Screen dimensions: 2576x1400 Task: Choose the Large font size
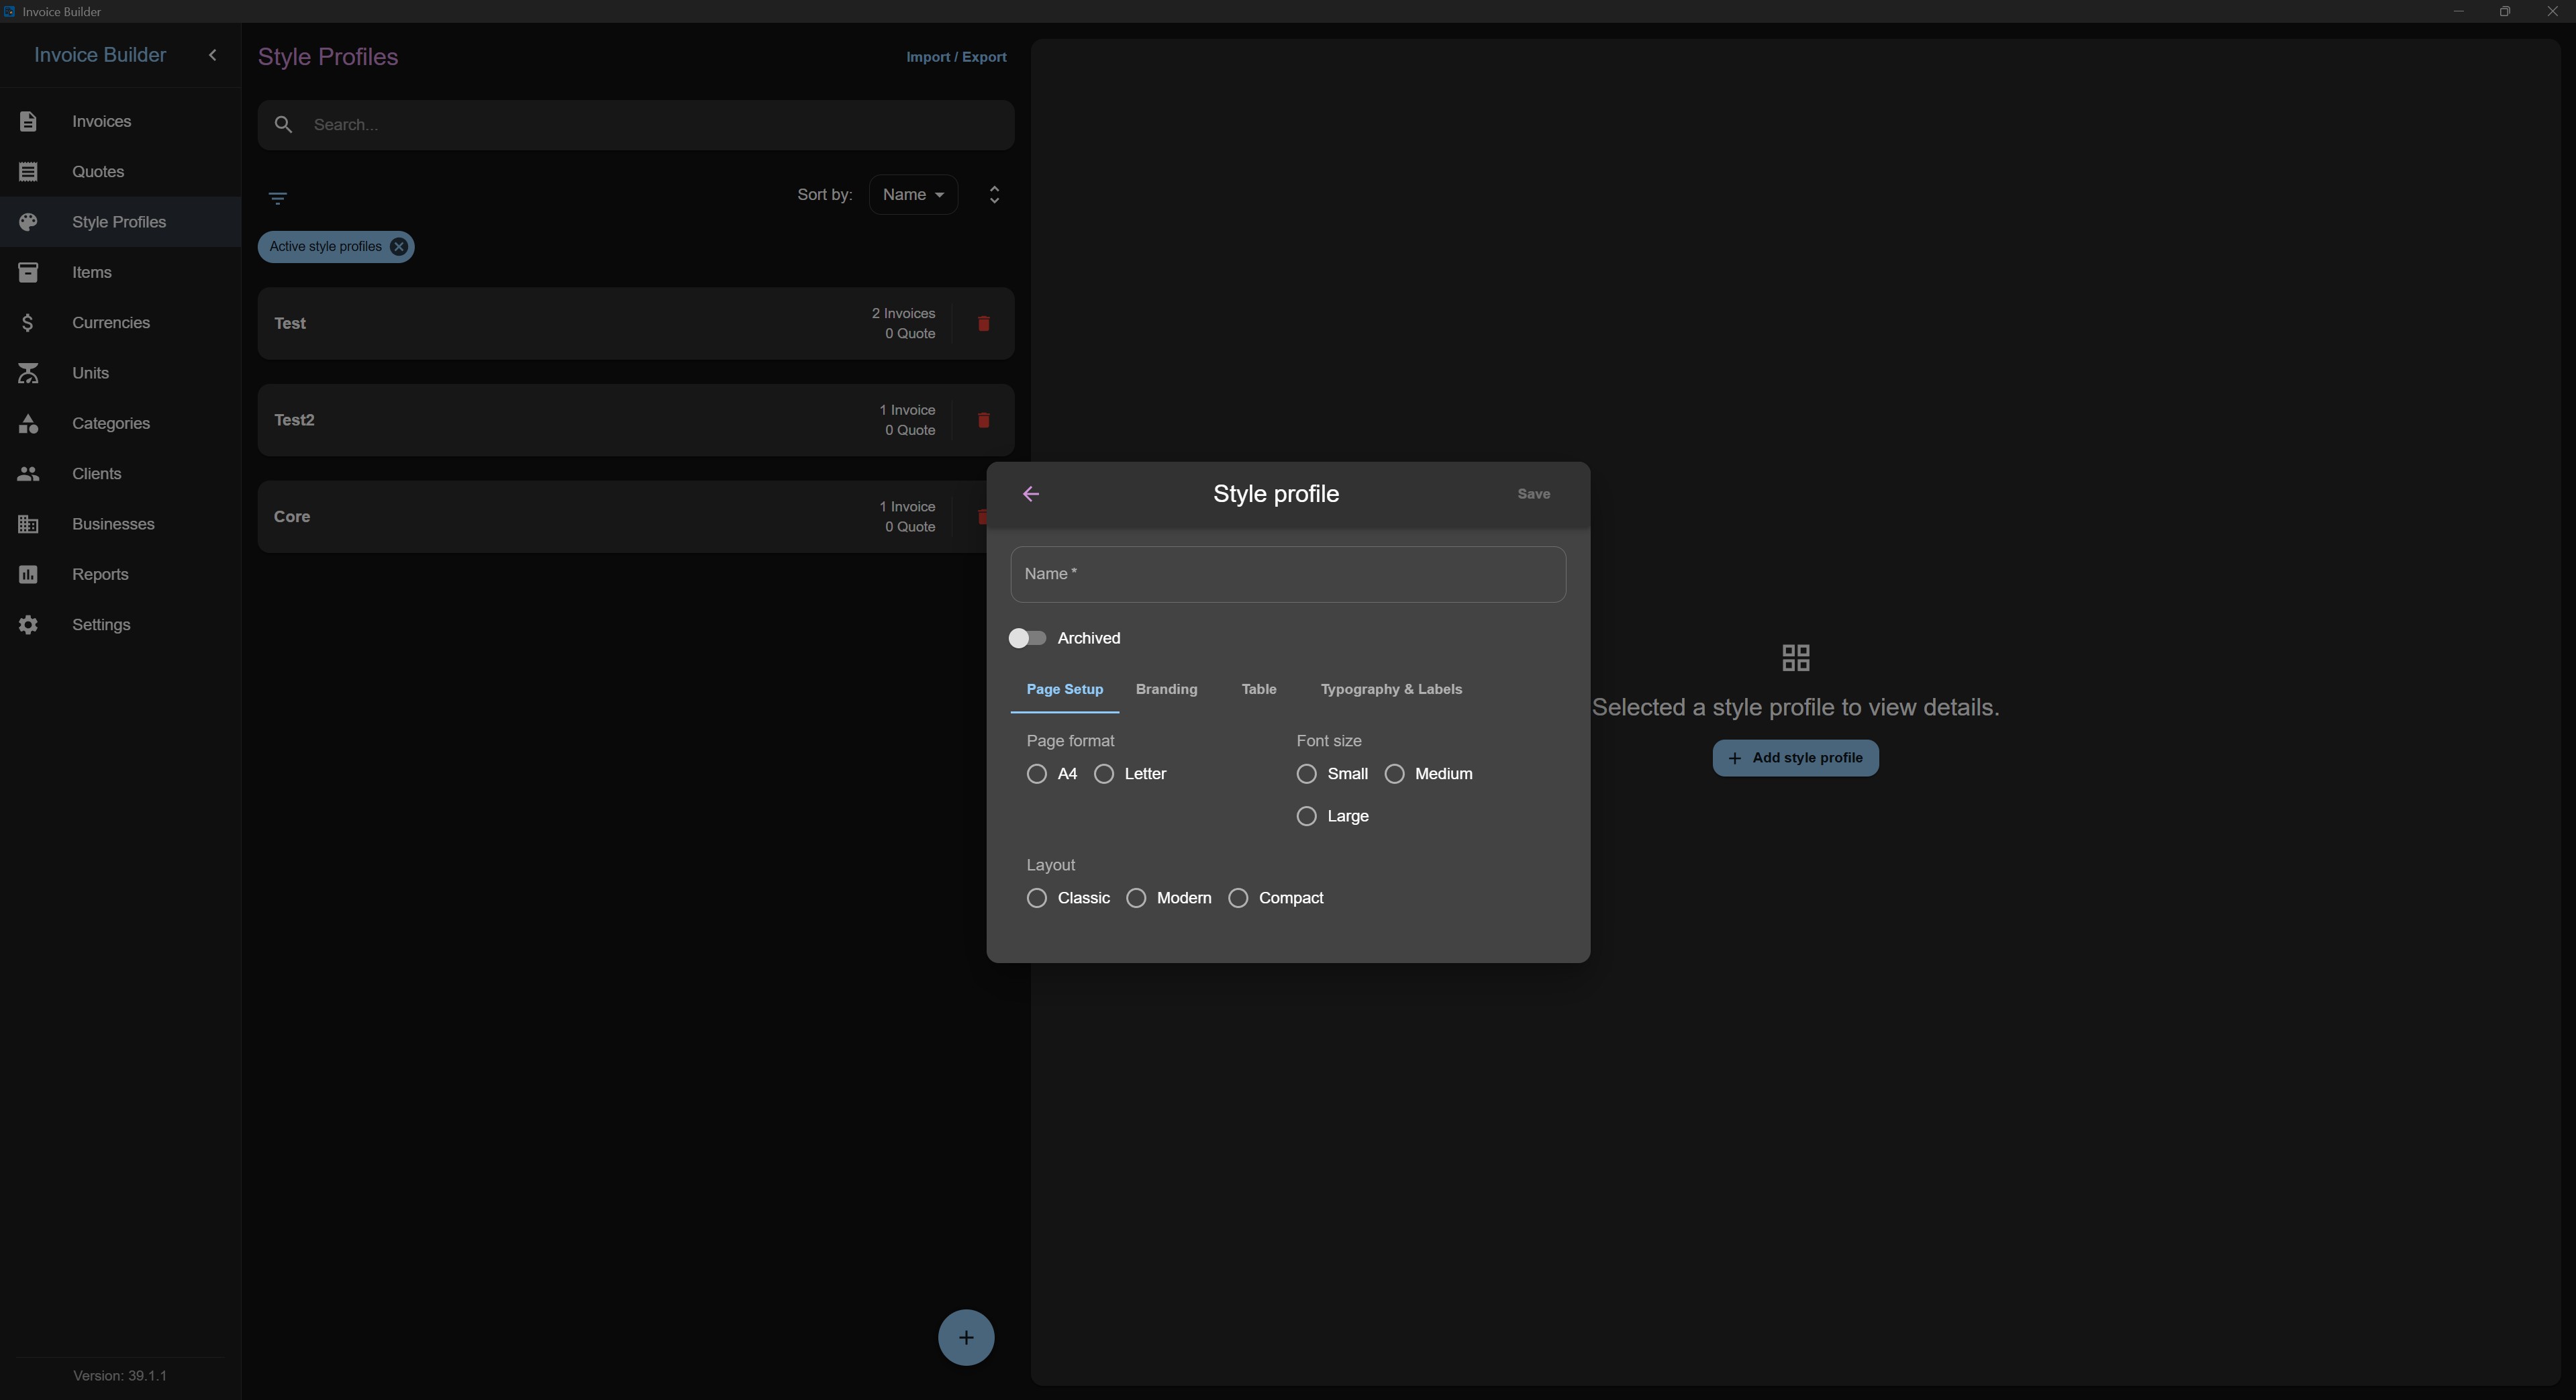coord(1306,816)
